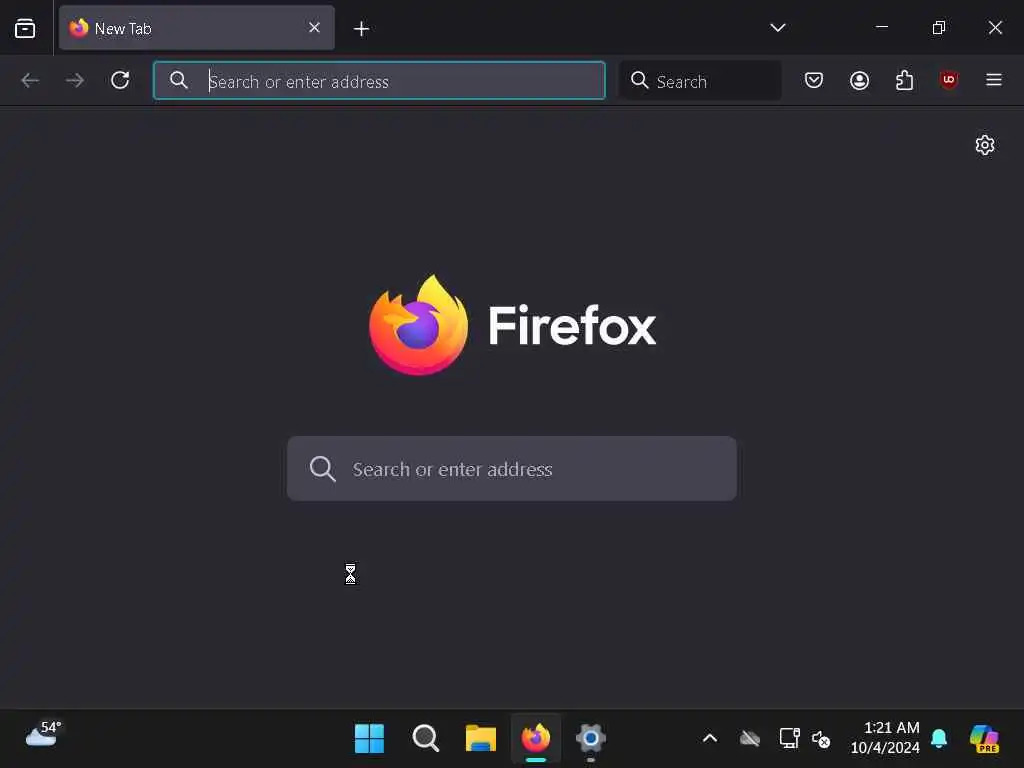The image size is (1024, 768).
Task: Expand the list all tabs chevron
Action: click(777, 28)
